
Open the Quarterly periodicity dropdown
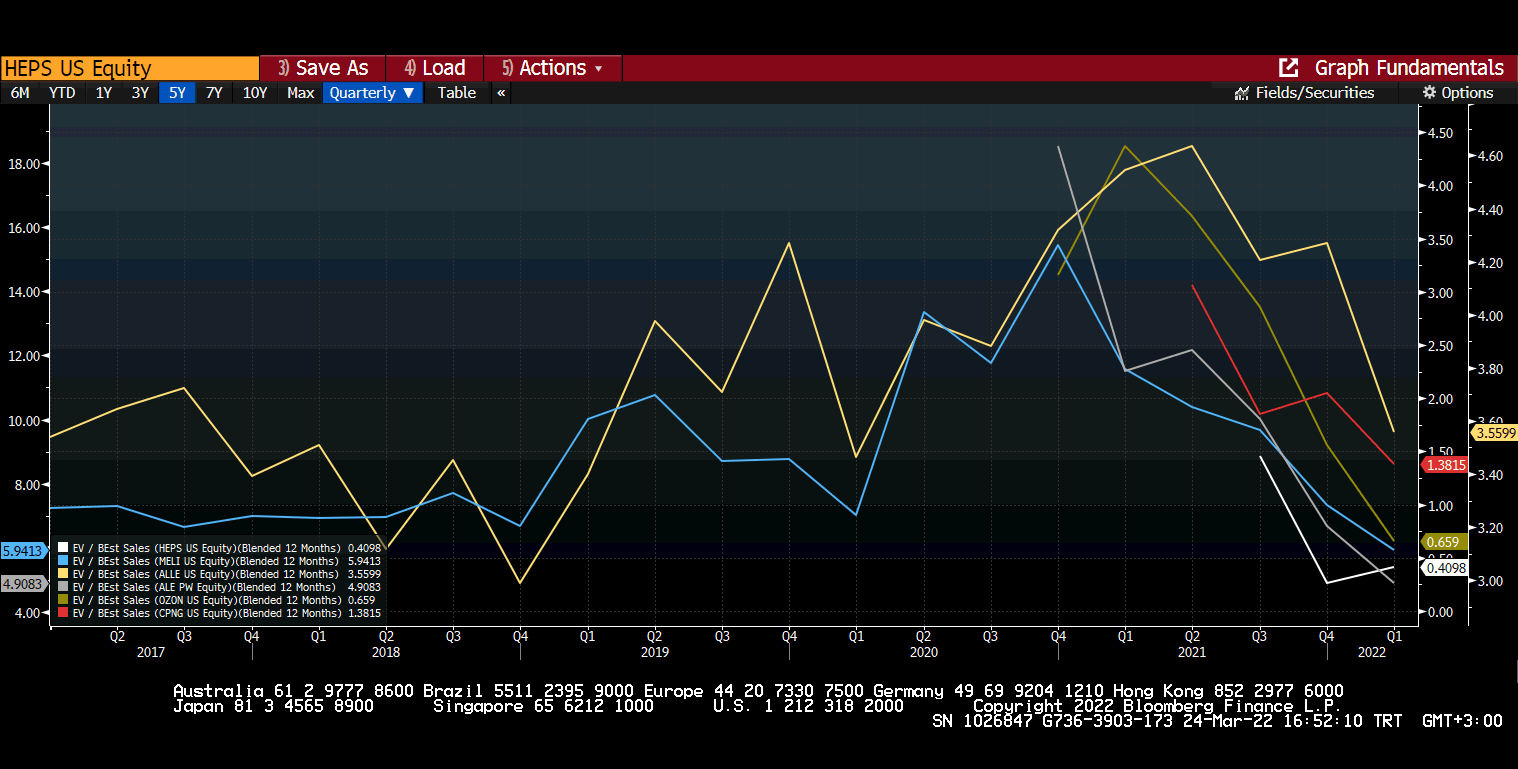[372, 93]
